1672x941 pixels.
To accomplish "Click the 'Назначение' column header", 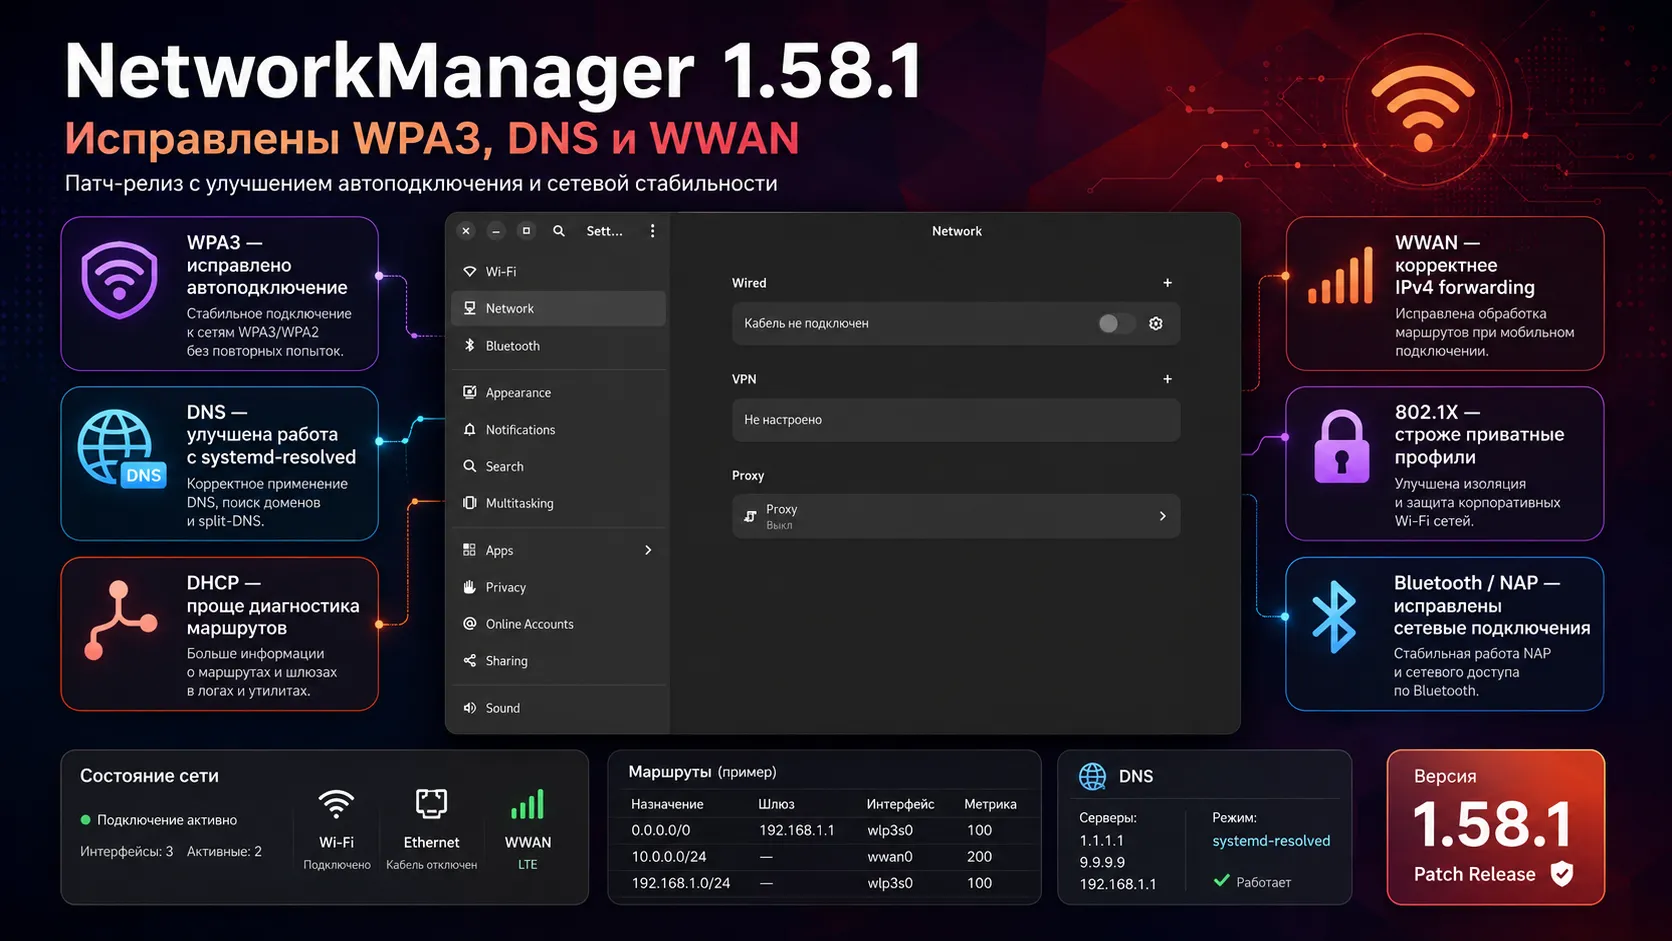I will 667,804.
